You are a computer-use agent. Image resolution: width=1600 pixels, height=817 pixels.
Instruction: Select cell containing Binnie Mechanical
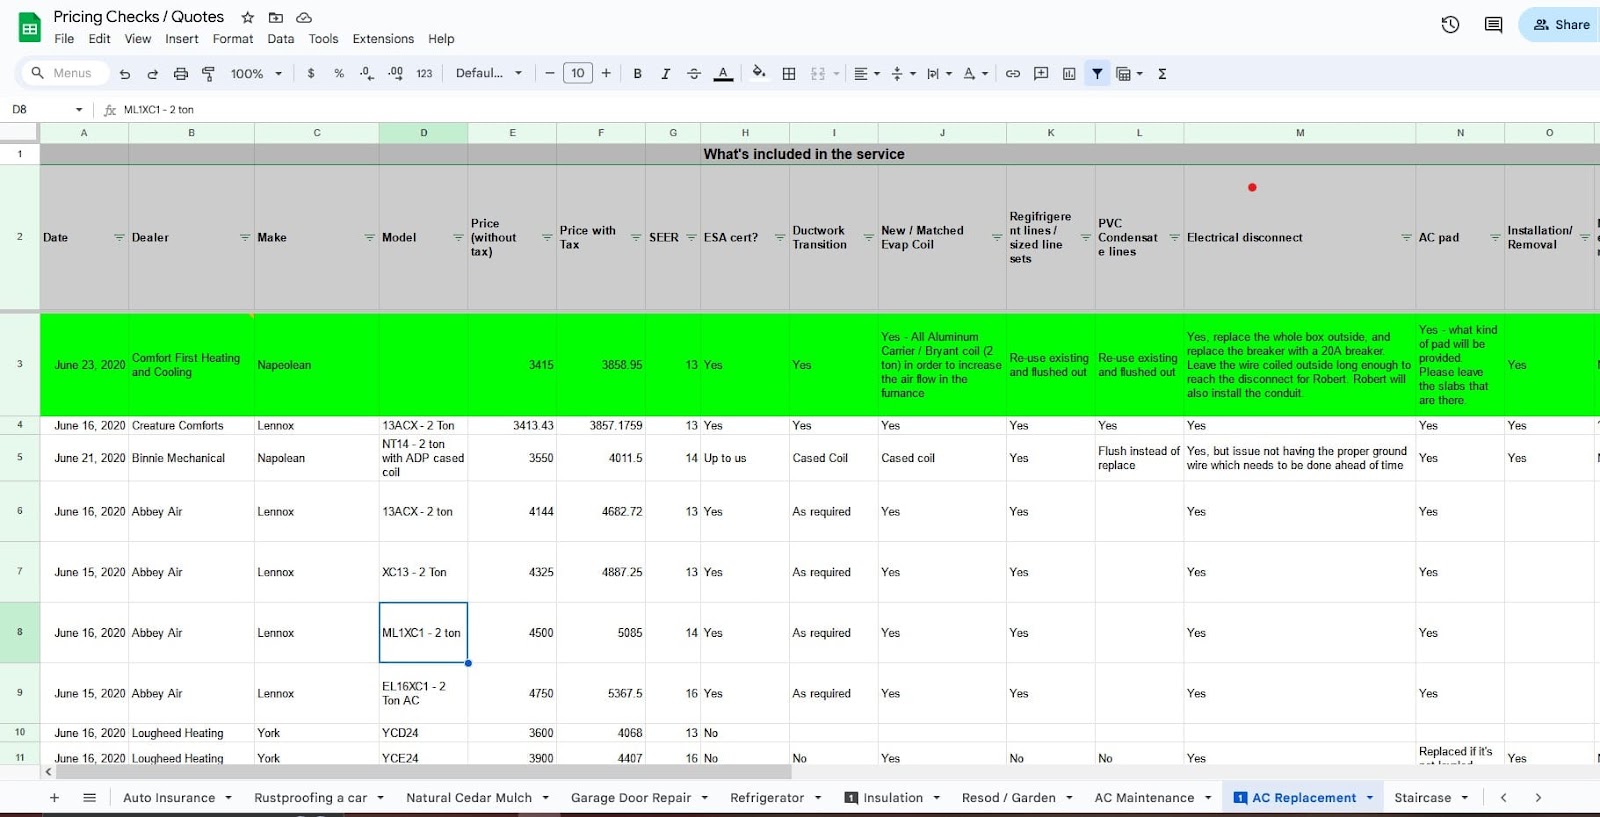click(x=191, y=458)
